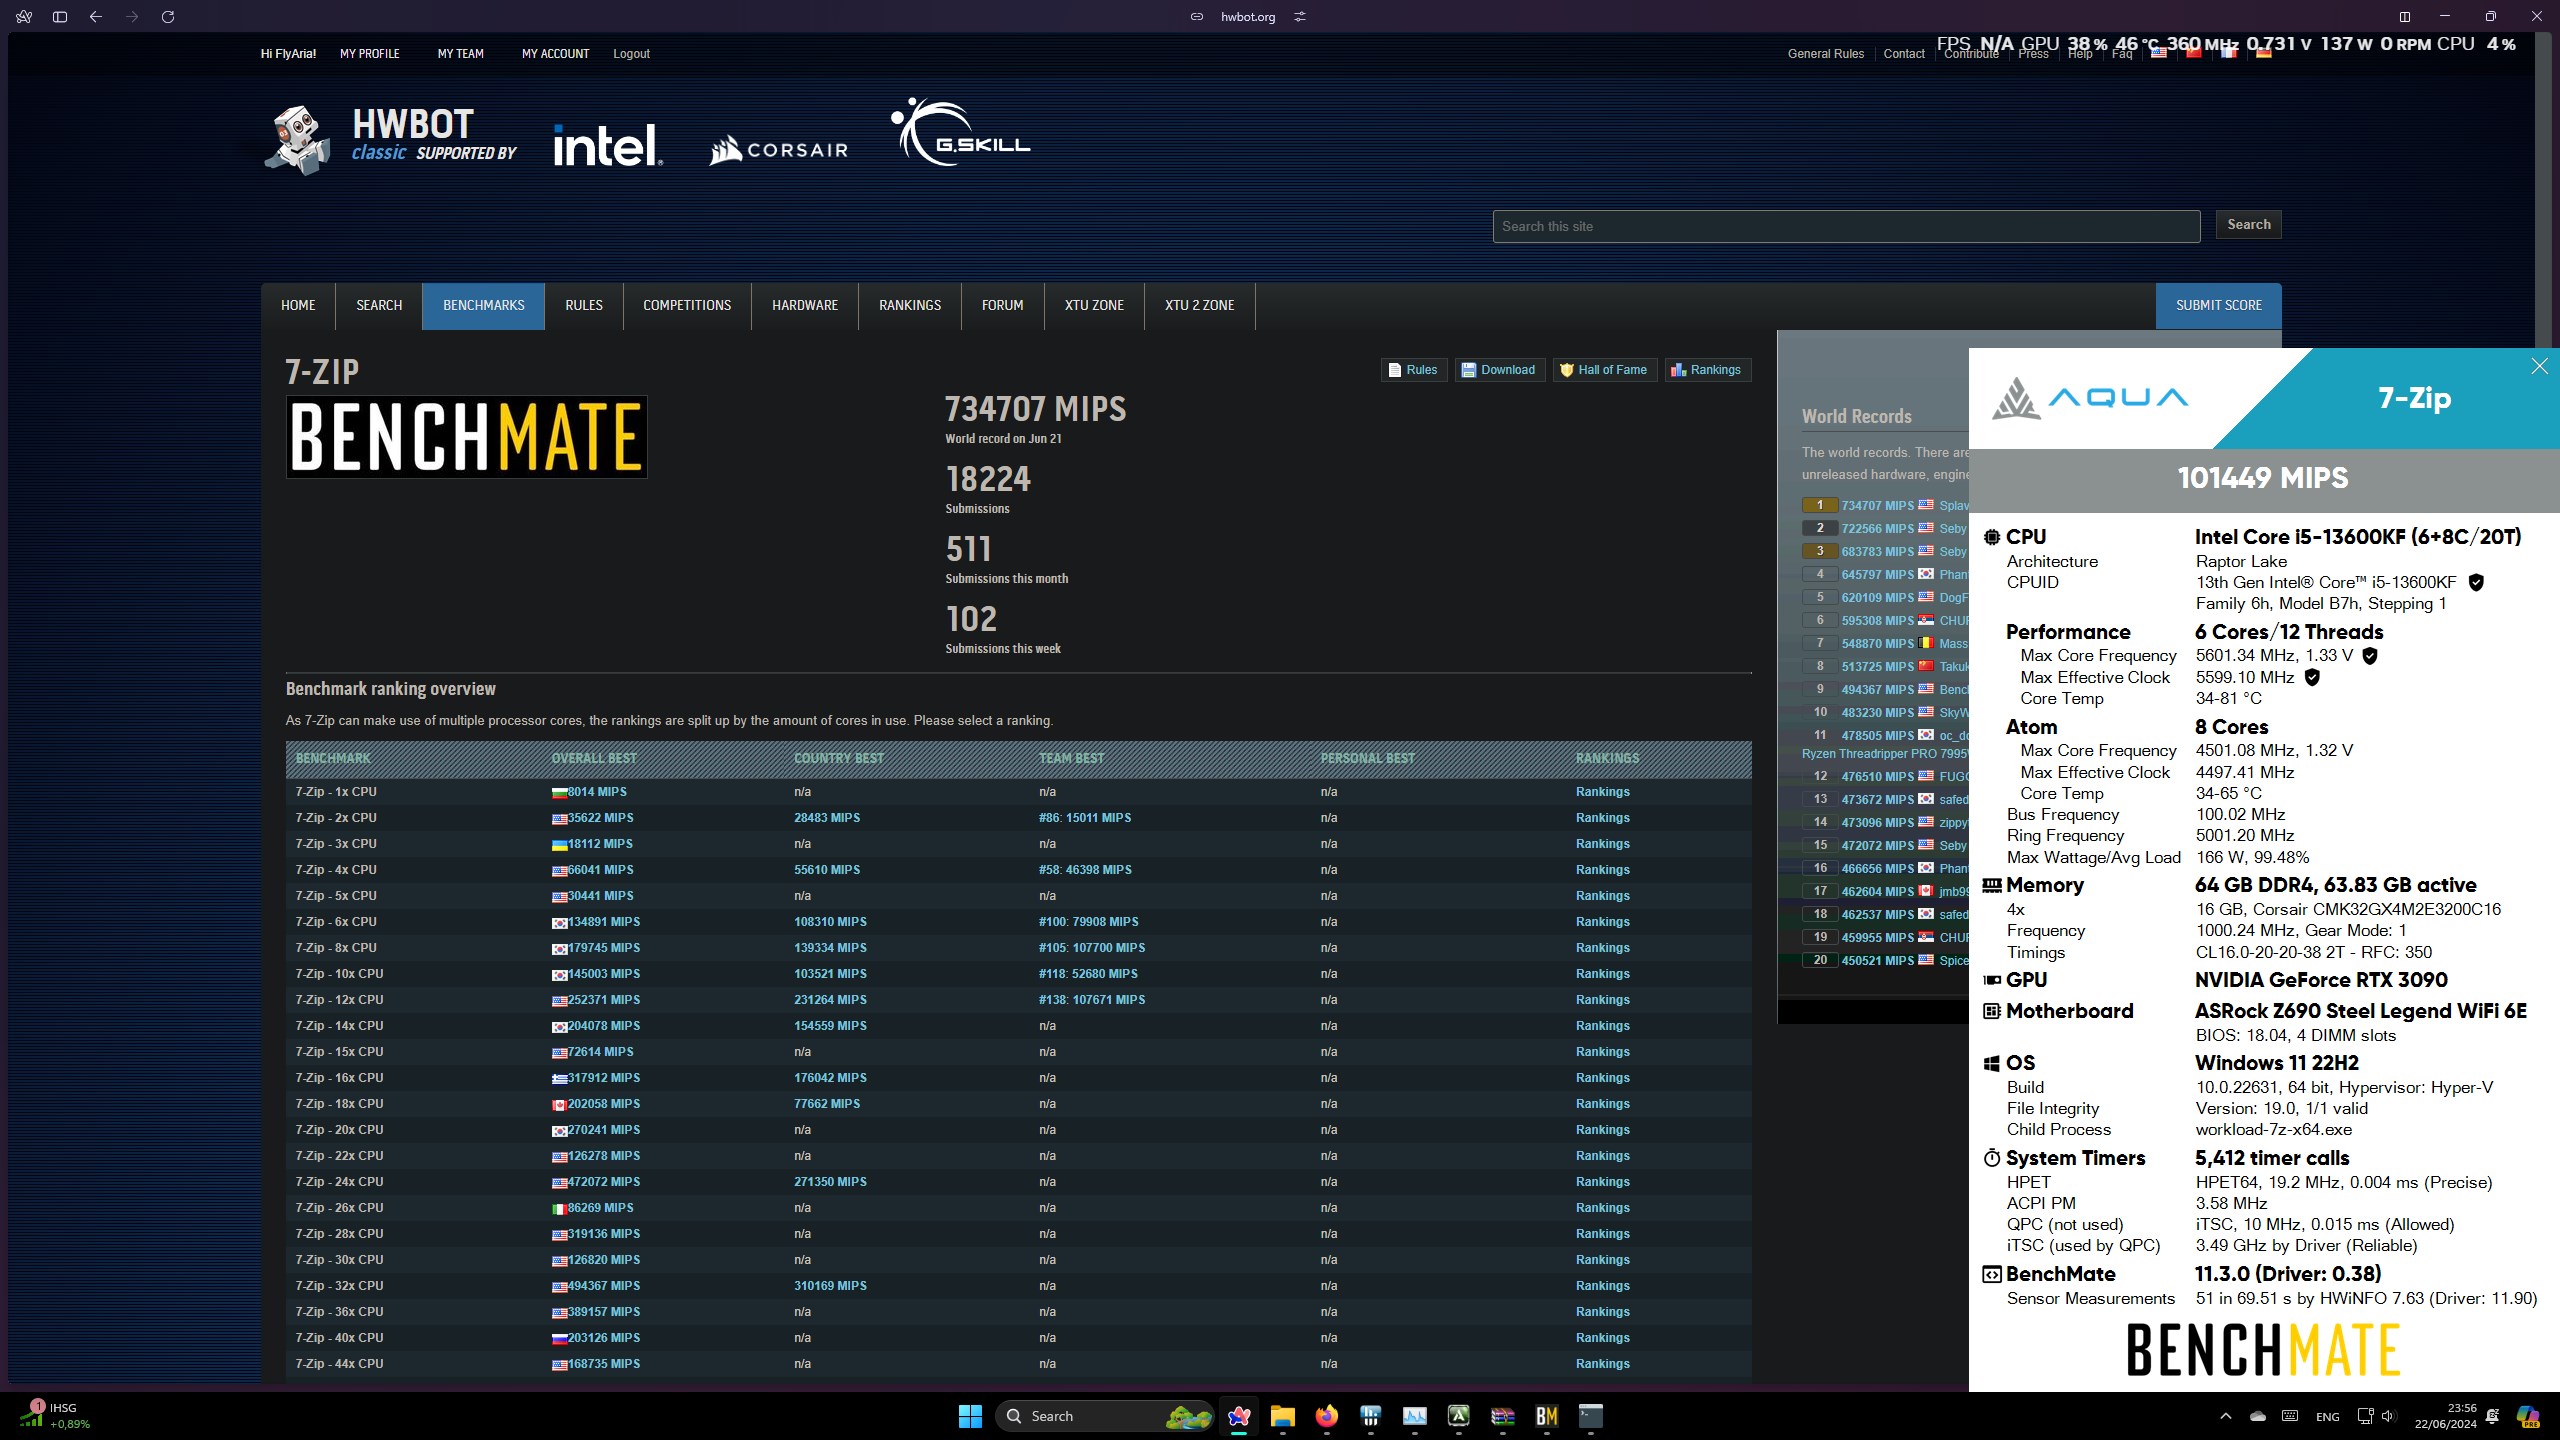Click in the Windows taskbar search box
This screenshot has width=2560, height=1440.
point(1104,1416)
